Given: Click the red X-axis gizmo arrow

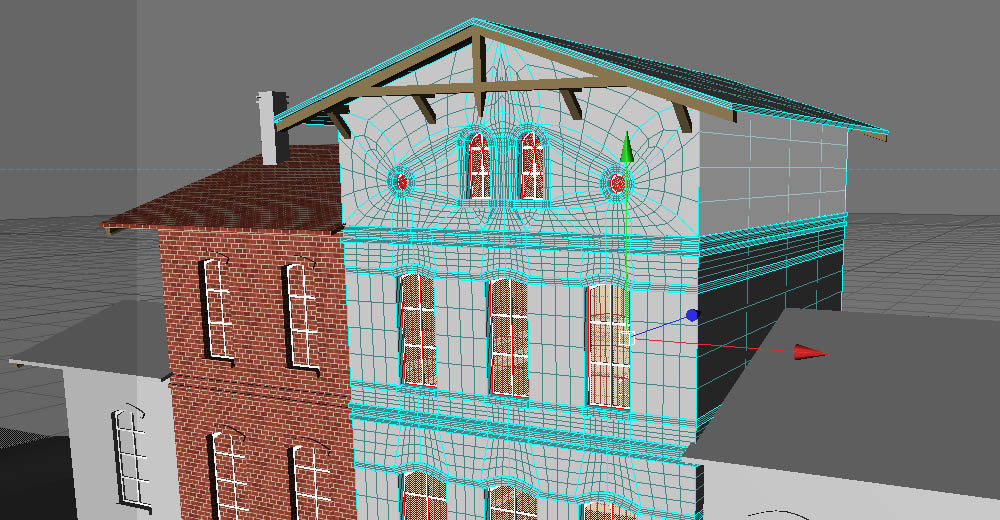Looking at the screenshot, I should [x=808, y=352].
